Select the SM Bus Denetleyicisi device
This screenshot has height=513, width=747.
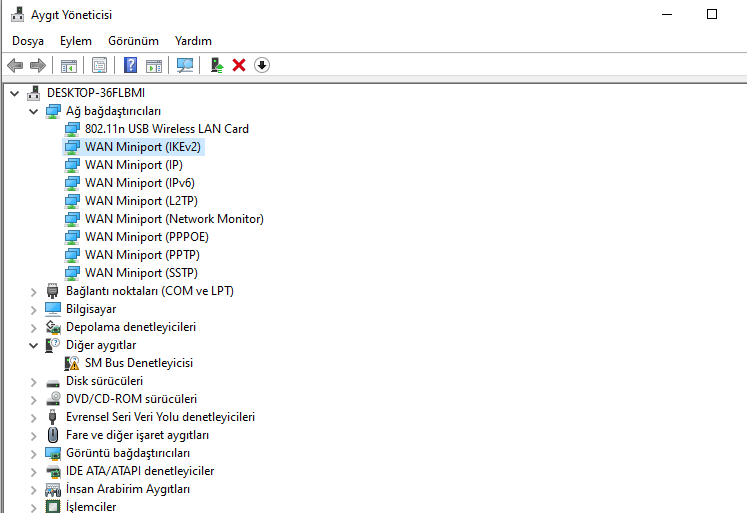(139, 363)
